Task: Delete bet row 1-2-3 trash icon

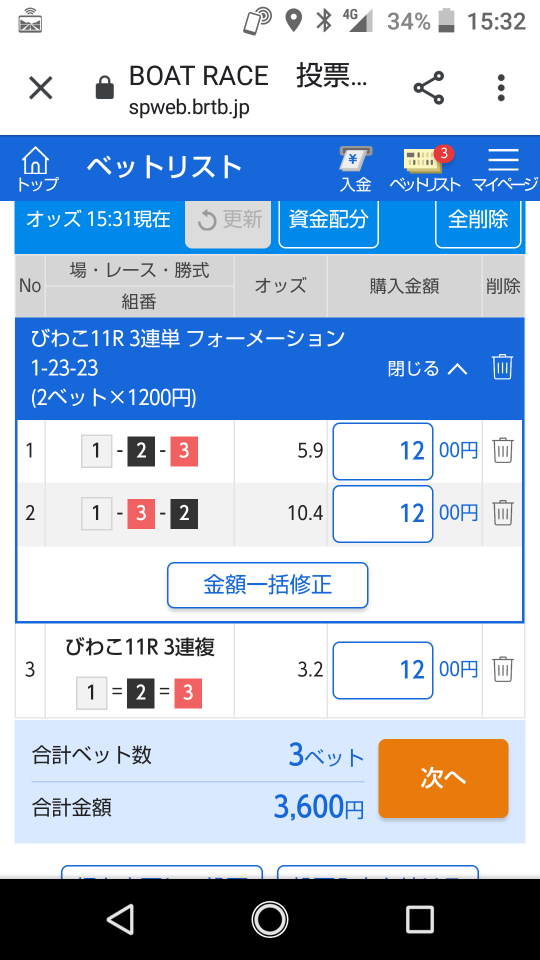Action: (x=502, y=451)
